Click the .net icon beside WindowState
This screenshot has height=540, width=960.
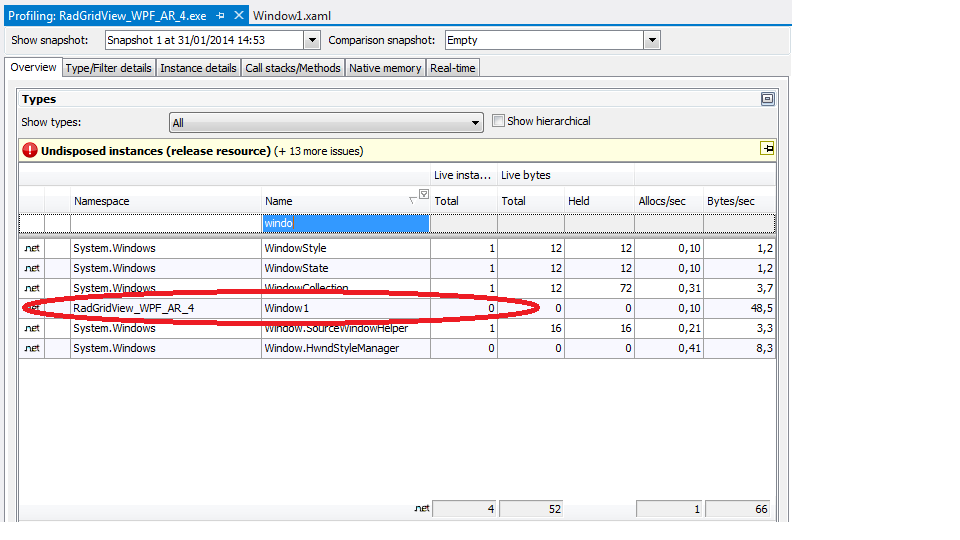point(32,268)
